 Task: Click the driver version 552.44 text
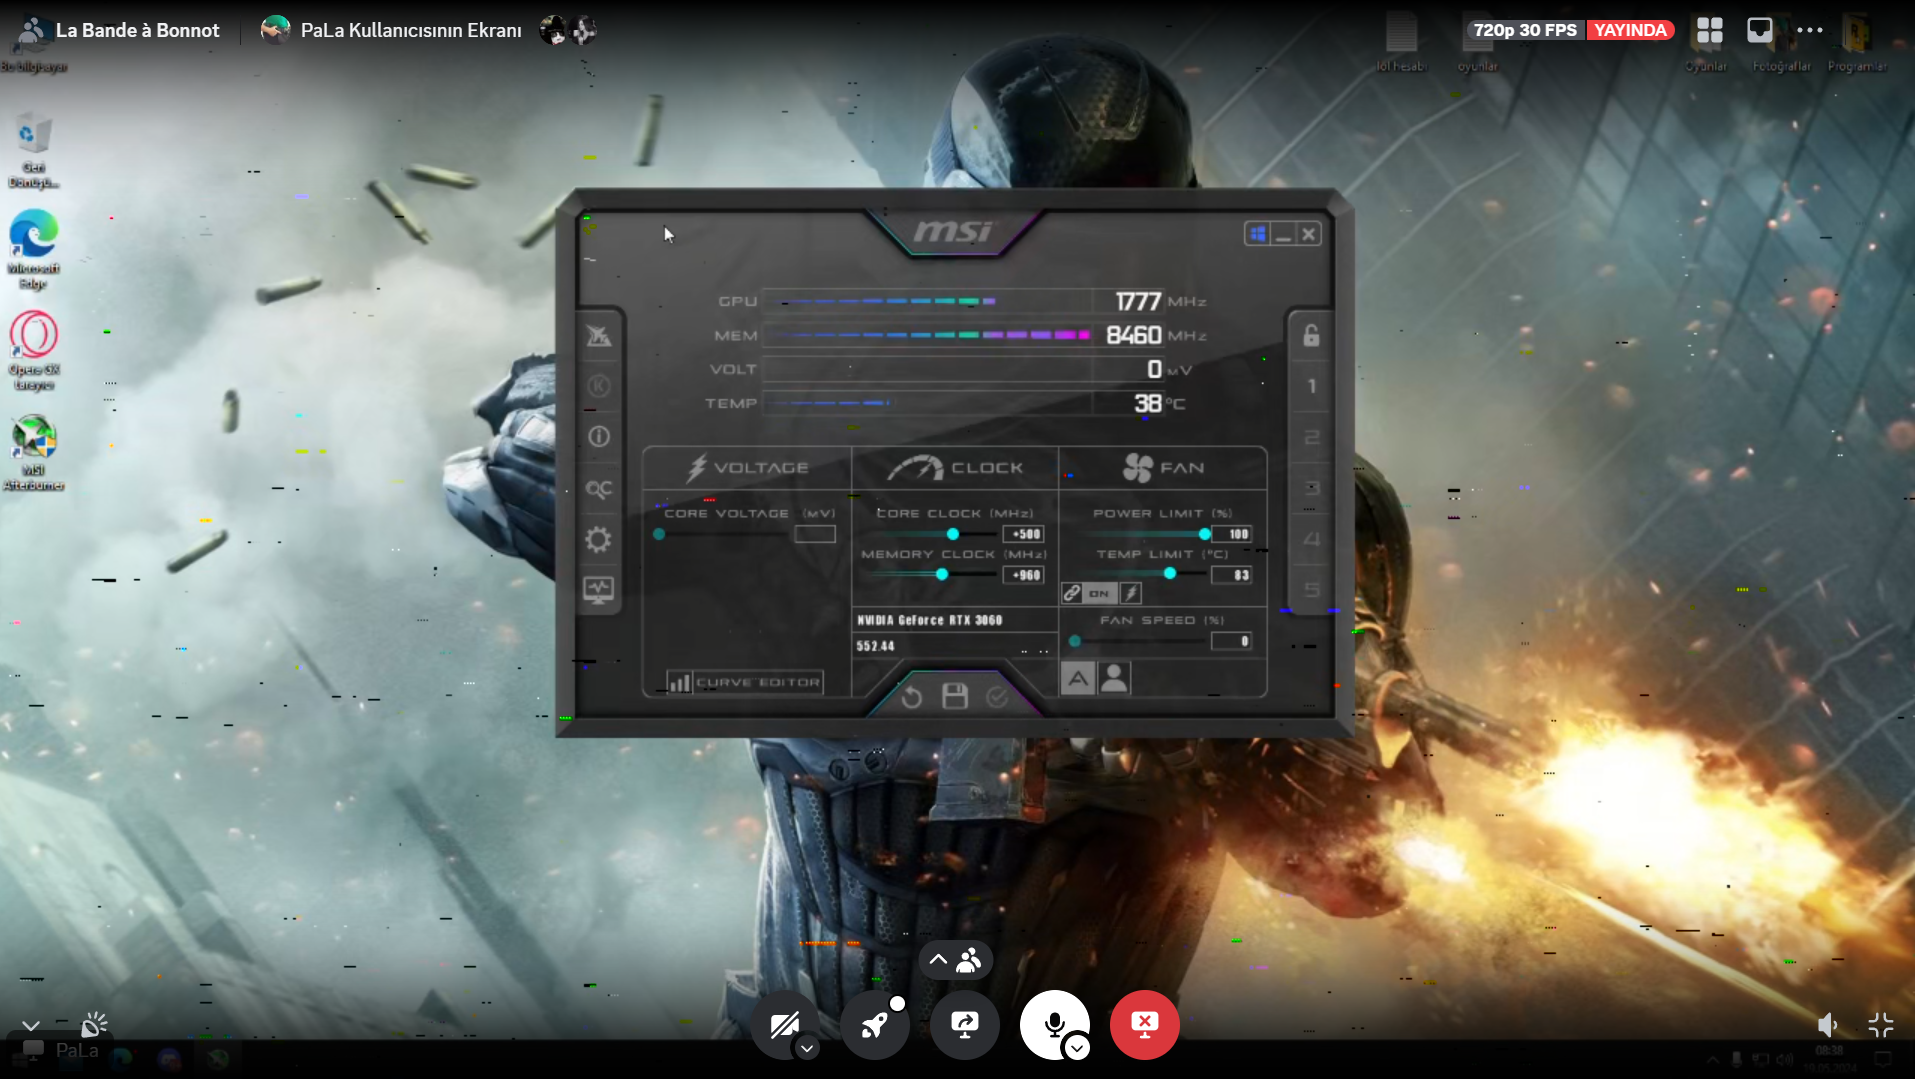[875, 646]
